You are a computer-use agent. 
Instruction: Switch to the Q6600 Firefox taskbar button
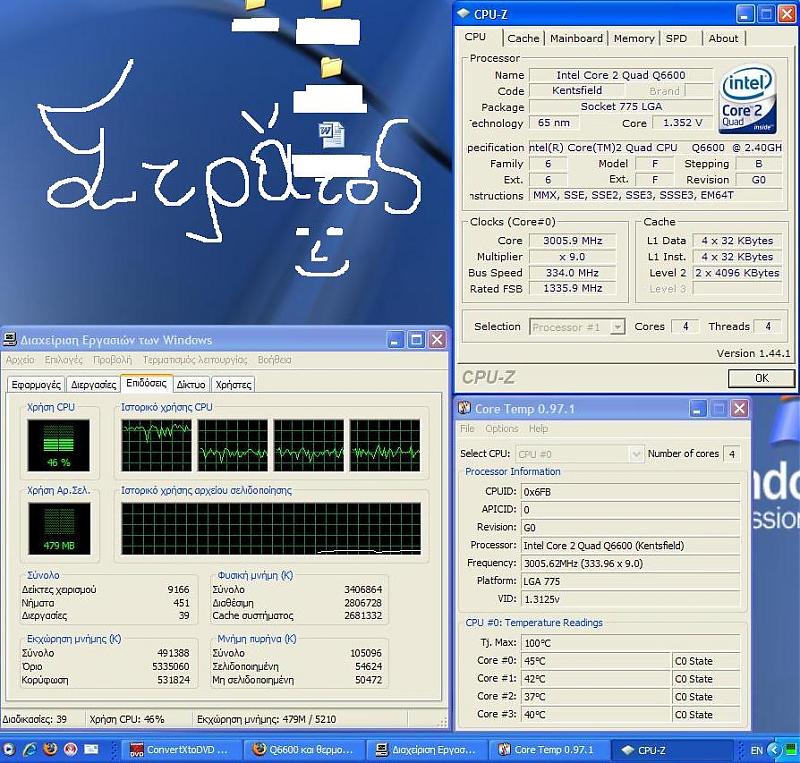tap(303, 750)
